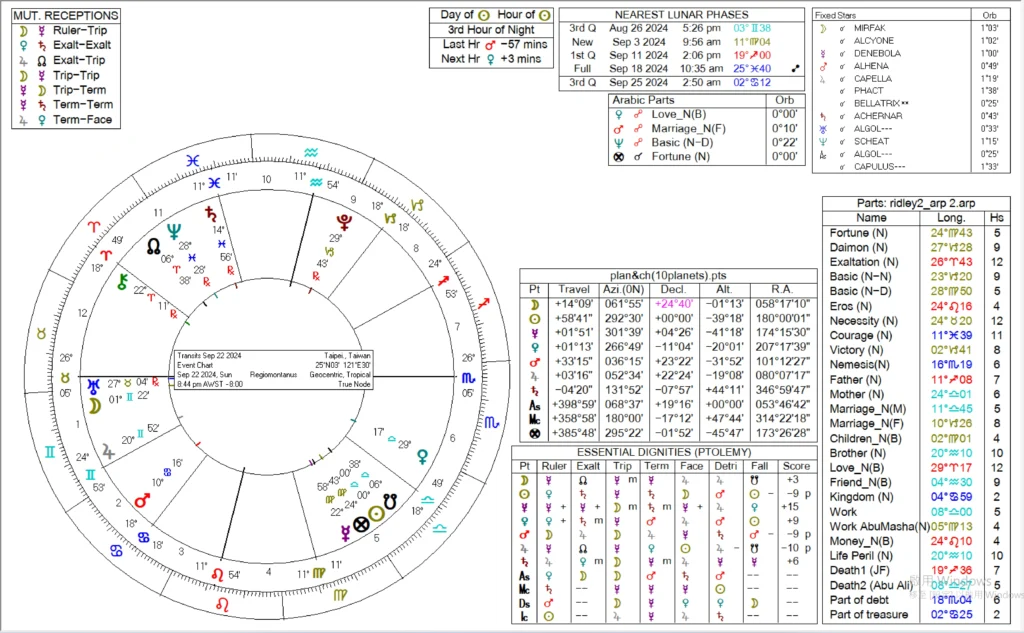Select the Venus symbol inside the chart wheel
Image resolution: width=1024 pixels, height=633 pixels.
point(423,455)
